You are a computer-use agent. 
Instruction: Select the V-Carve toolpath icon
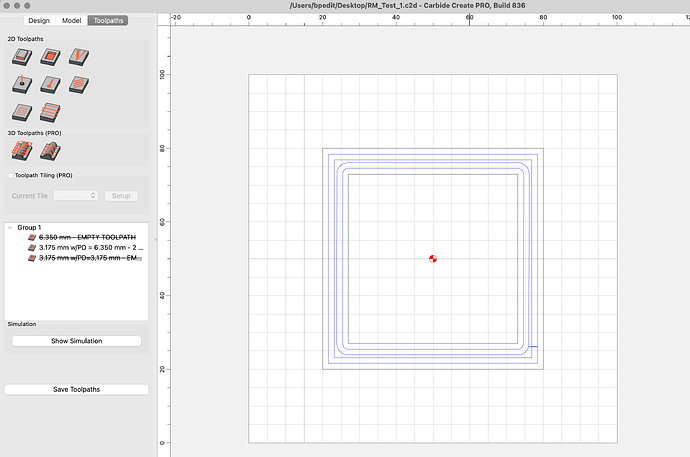pyautogui.click(x=79, y=57)
